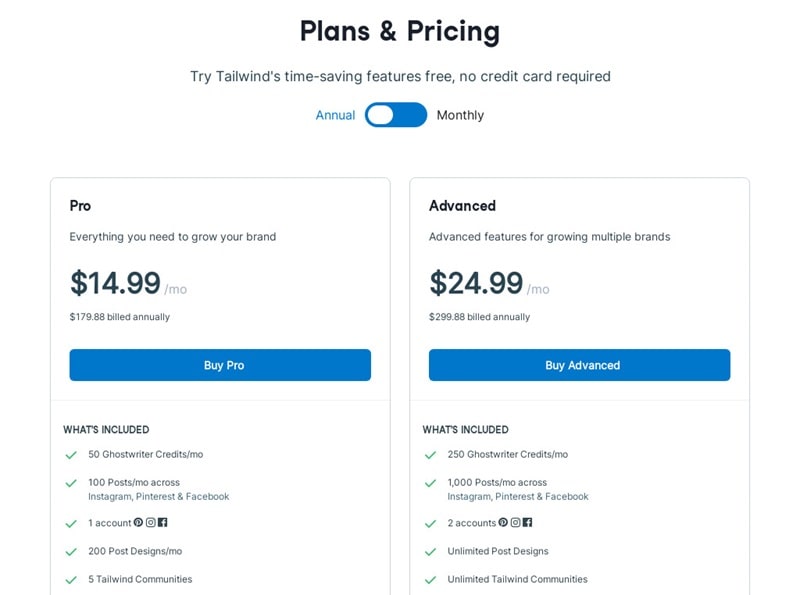The image size is (800, 595).
Task: Click the Plans & Pricing title
Action: pyautogui.click(x=400, y=31)
